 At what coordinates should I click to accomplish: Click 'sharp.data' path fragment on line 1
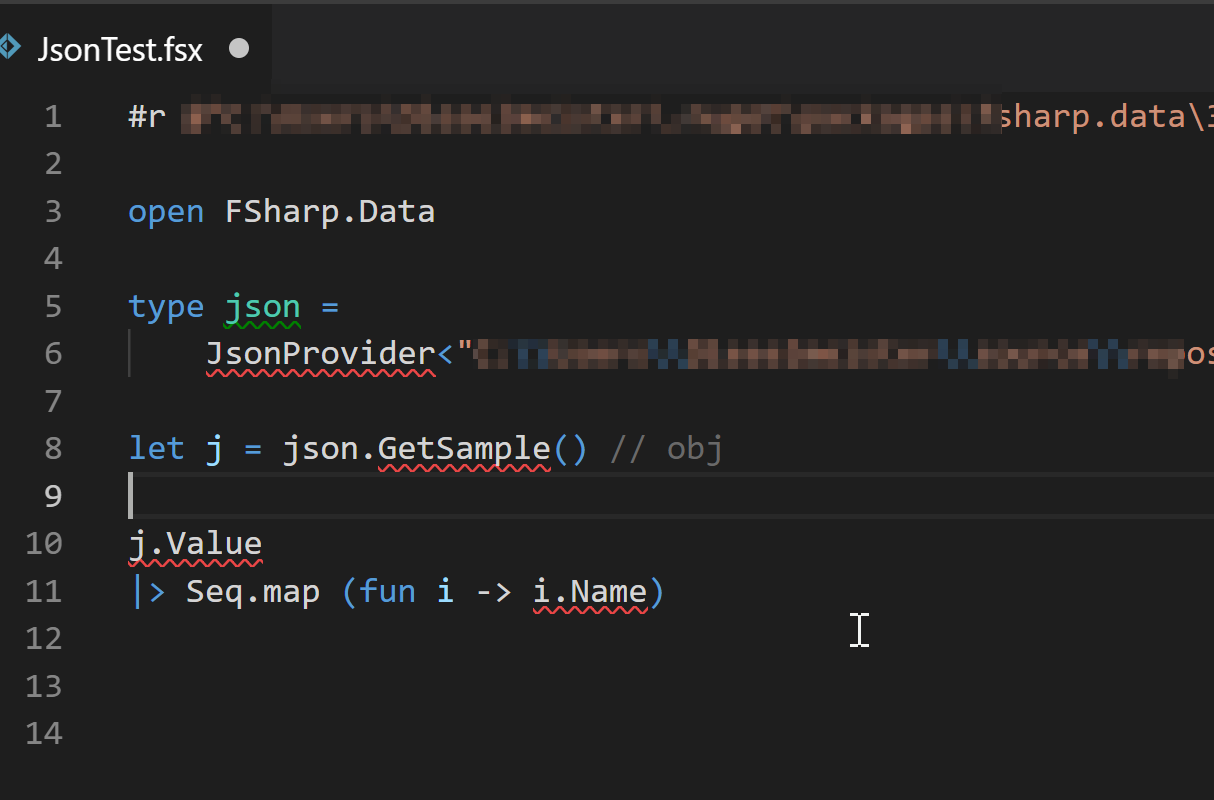[1092, 117]
